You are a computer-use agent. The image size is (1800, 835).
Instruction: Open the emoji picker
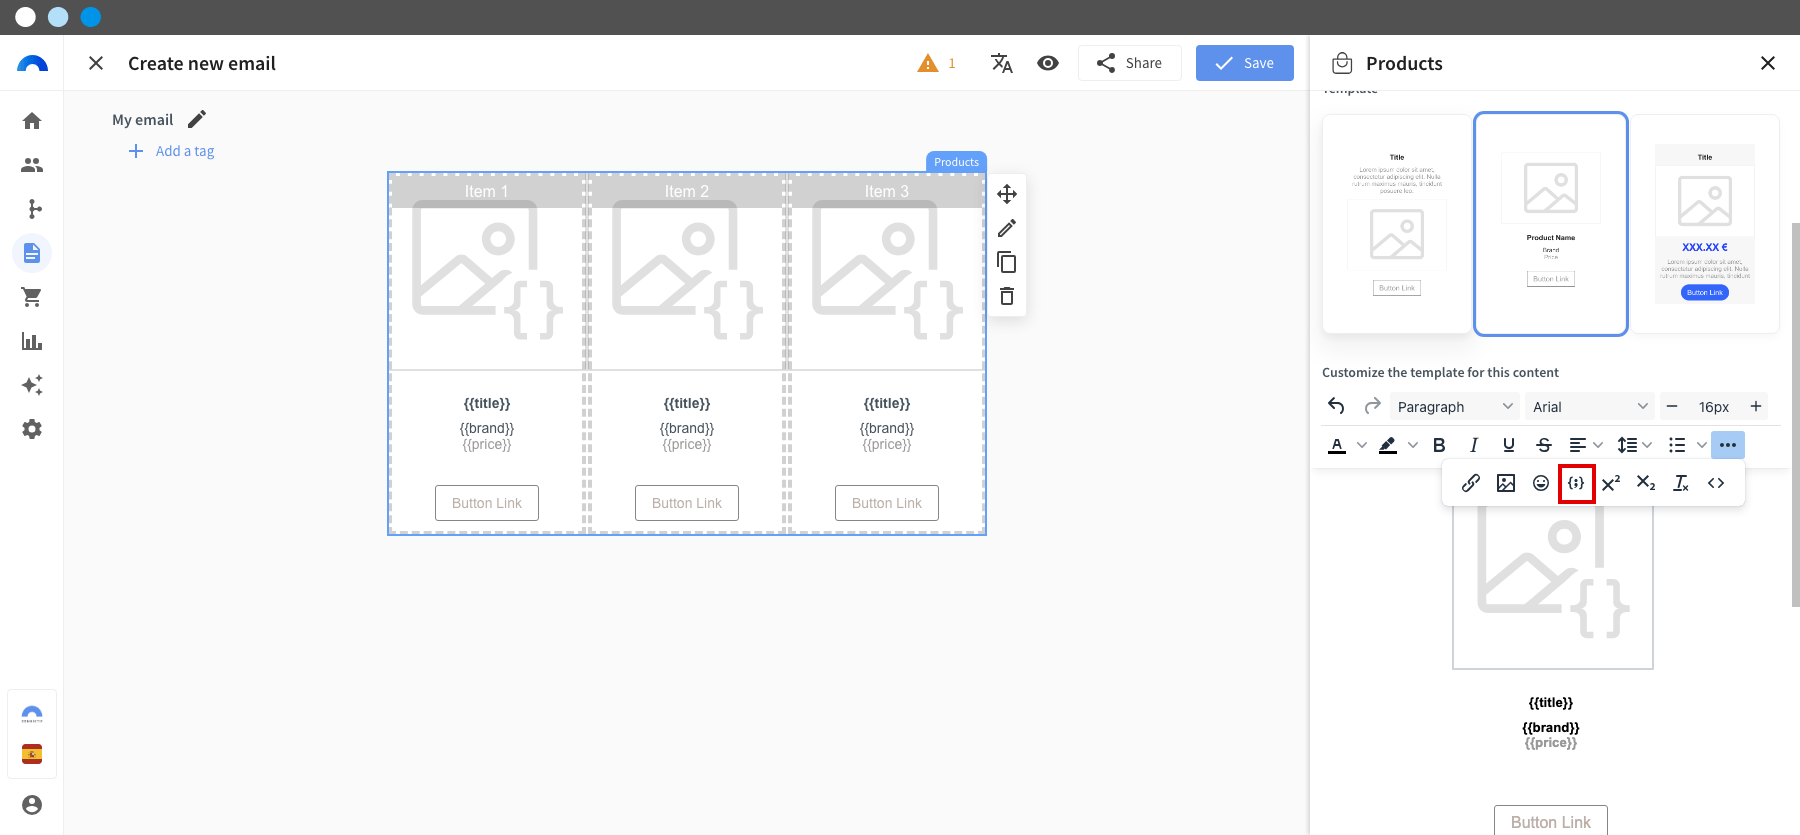click(1541, 483)
